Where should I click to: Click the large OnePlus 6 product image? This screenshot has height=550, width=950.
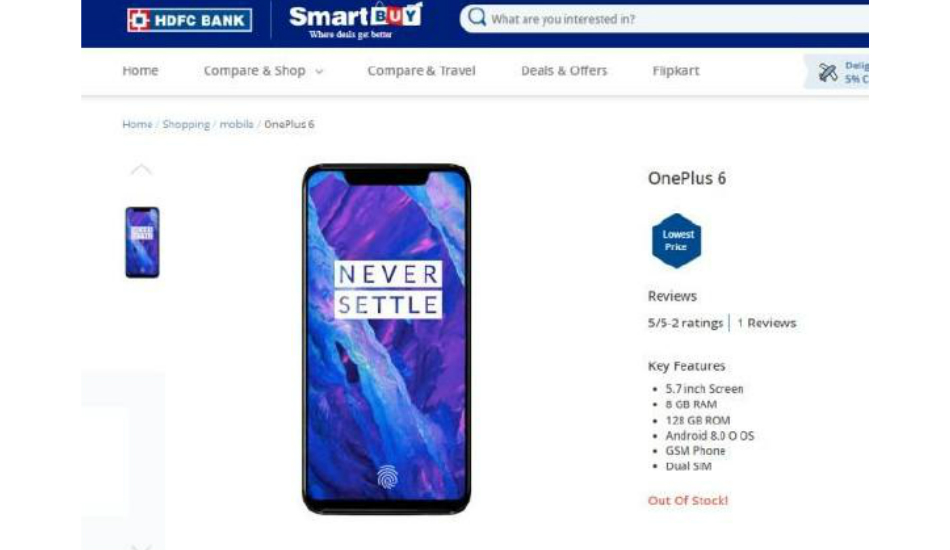[x=387, y=339]
